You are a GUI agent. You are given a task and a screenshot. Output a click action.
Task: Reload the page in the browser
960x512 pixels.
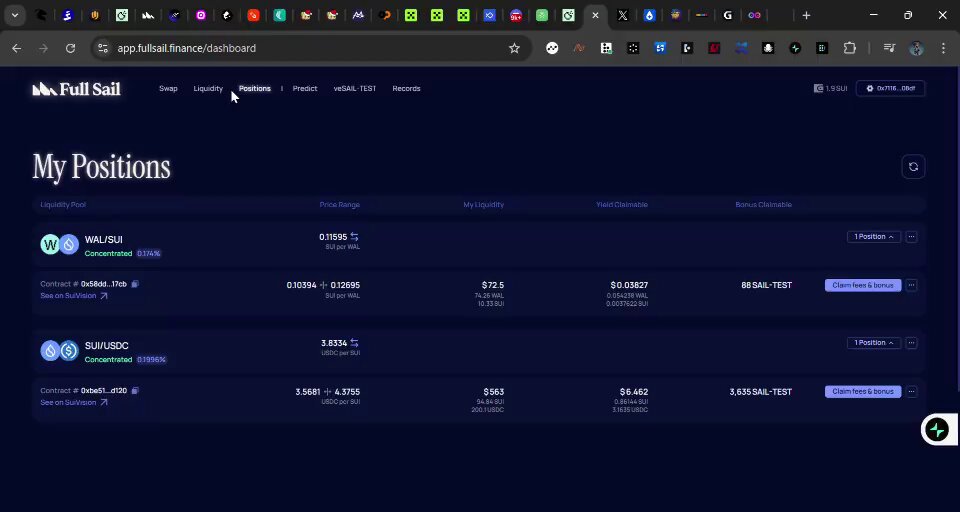[x=70, y=48]
